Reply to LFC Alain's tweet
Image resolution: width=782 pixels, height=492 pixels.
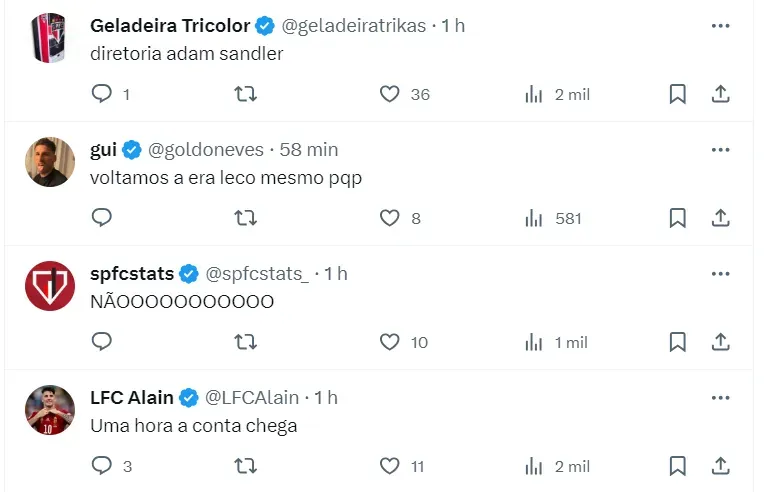coord(102,466)
